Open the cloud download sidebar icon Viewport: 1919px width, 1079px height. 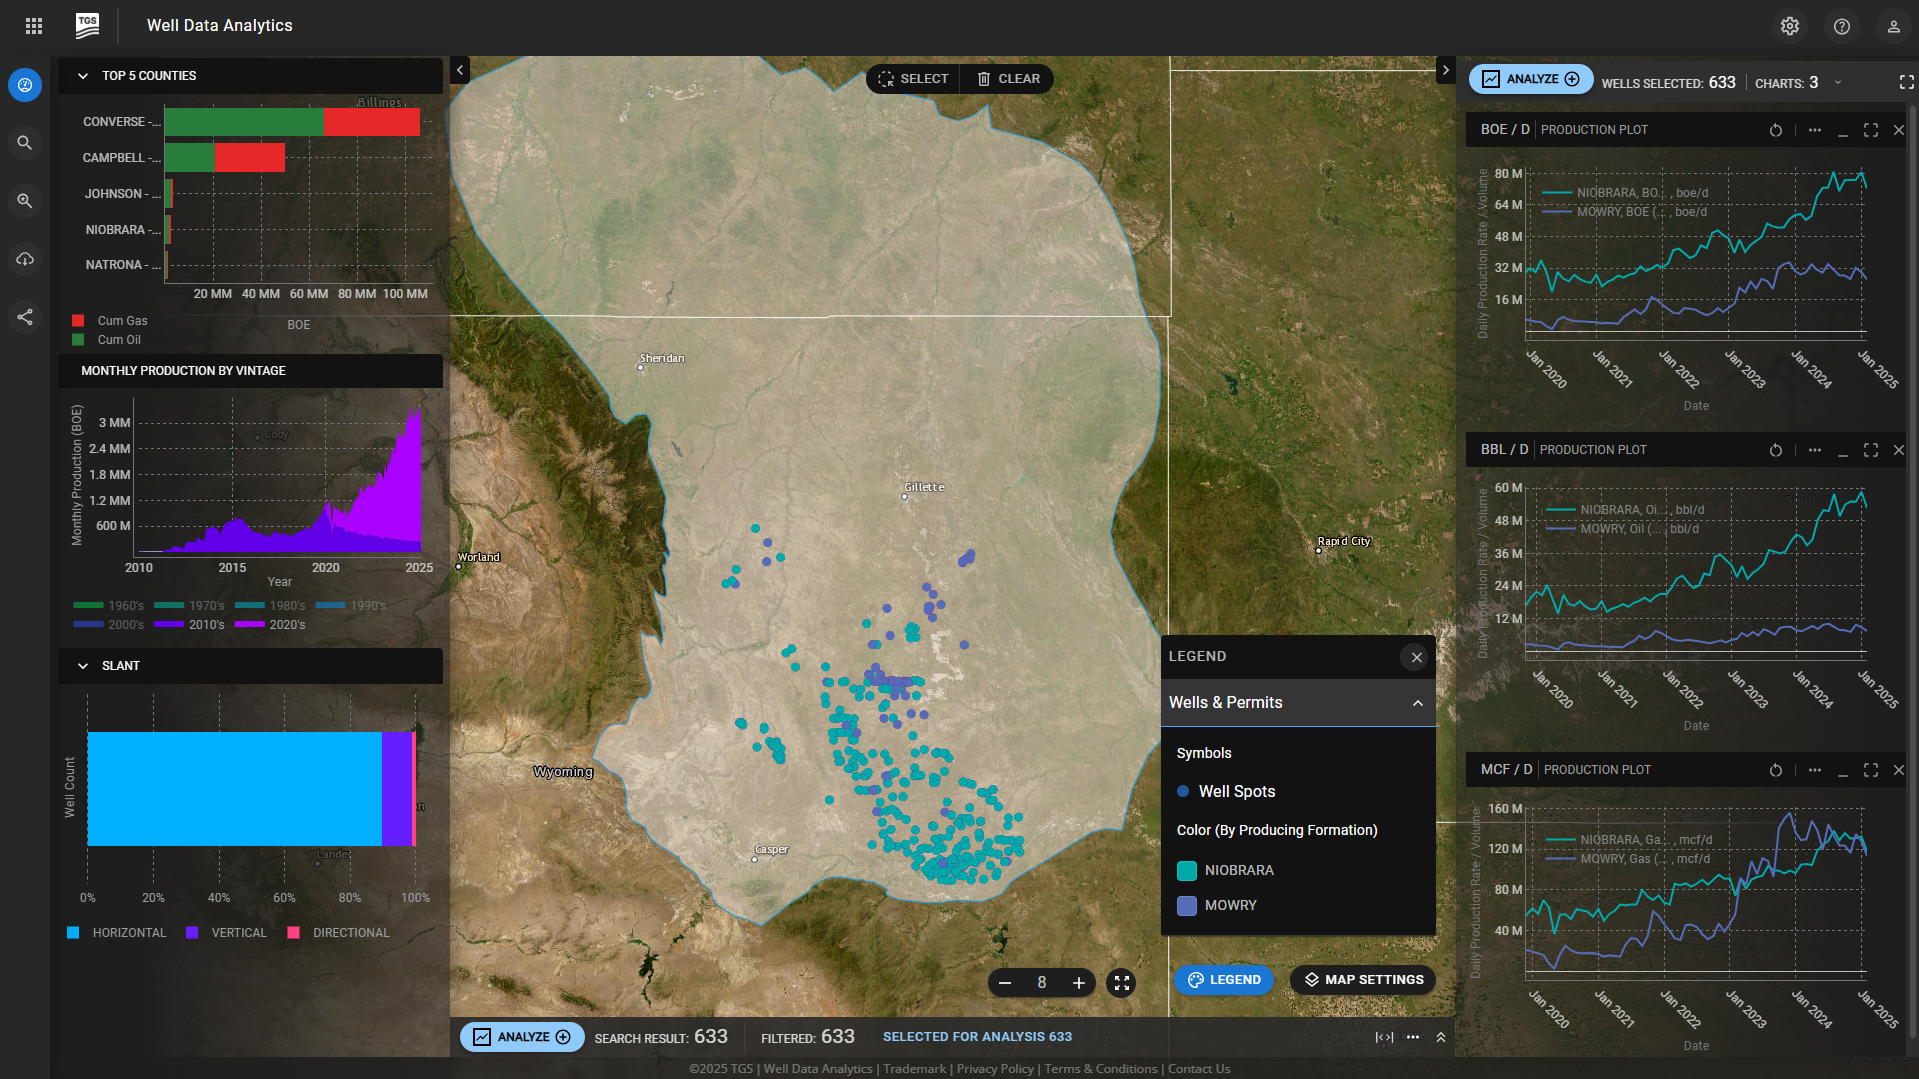(x=25, y=259)
